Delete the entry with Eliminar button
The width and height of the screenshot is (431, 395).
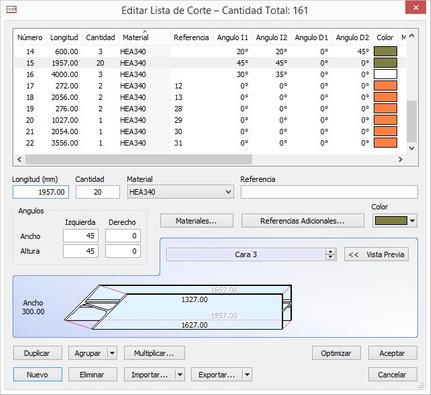(x=92, y=375)
